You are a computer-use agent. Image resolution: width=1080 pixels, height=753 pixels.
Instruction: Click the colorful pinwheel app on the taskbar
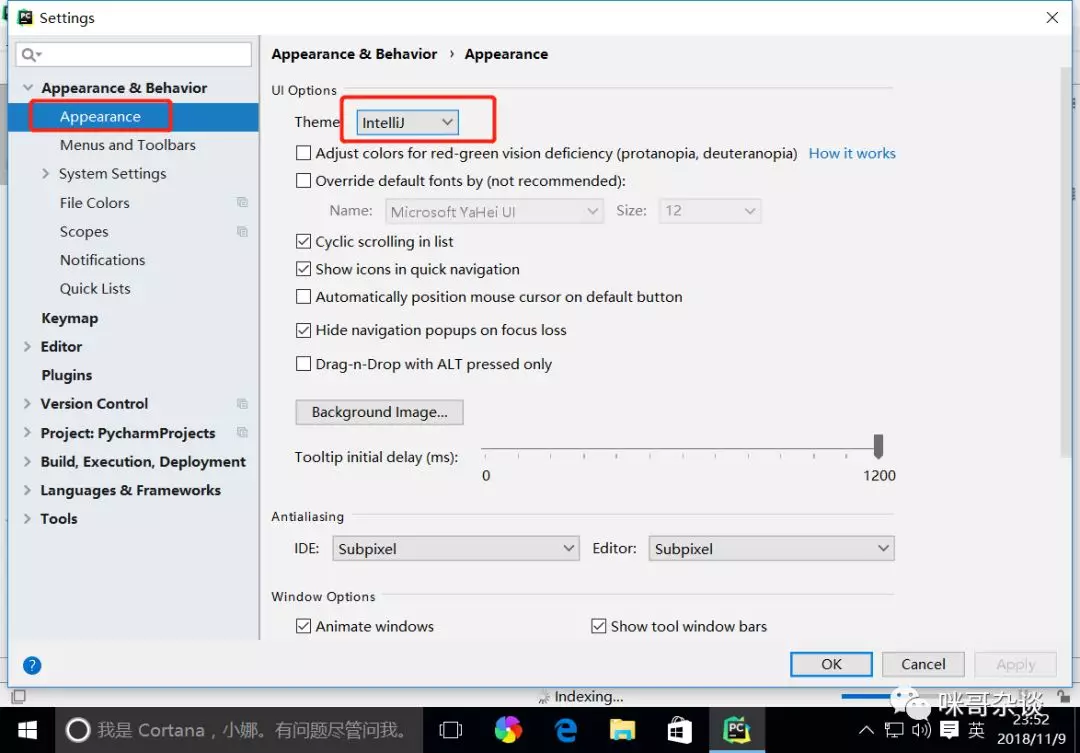[x=508, y=730]
